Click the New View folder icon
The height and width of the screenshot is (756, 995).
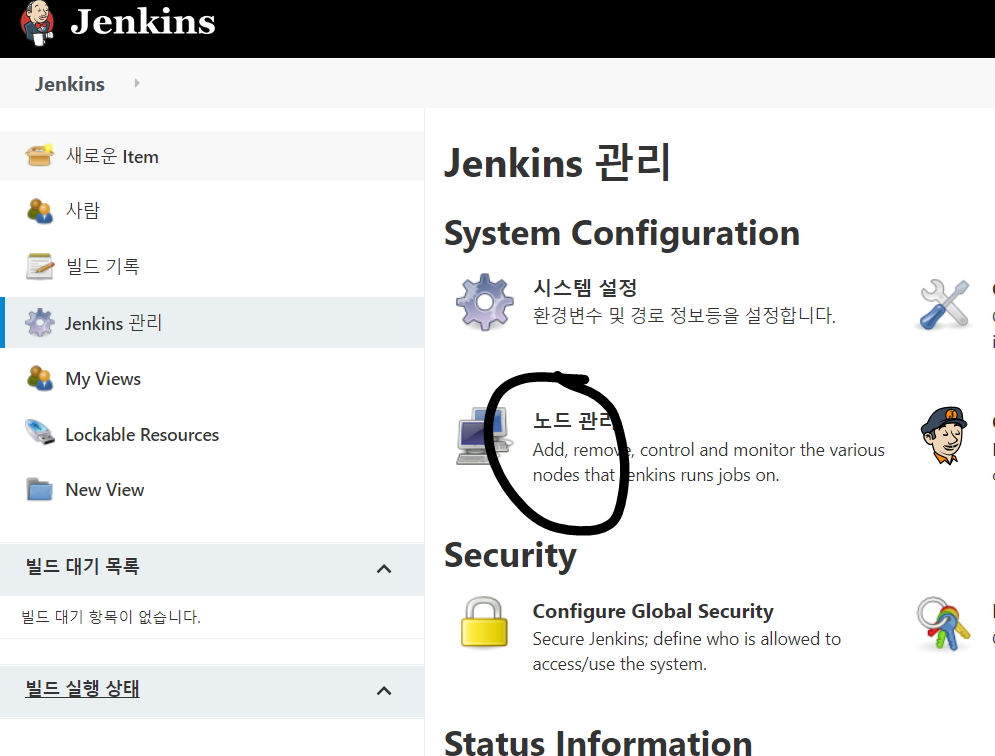(x=39, y=489)
